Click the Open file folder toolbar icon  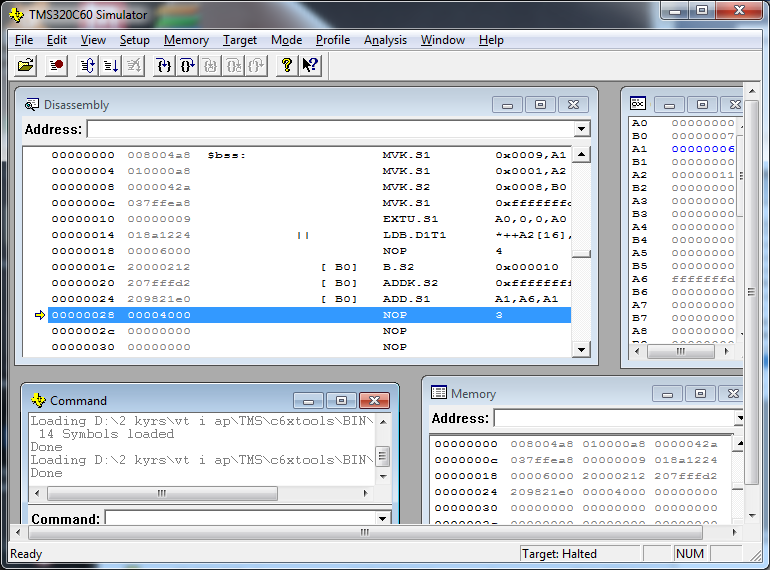(26, 65)
